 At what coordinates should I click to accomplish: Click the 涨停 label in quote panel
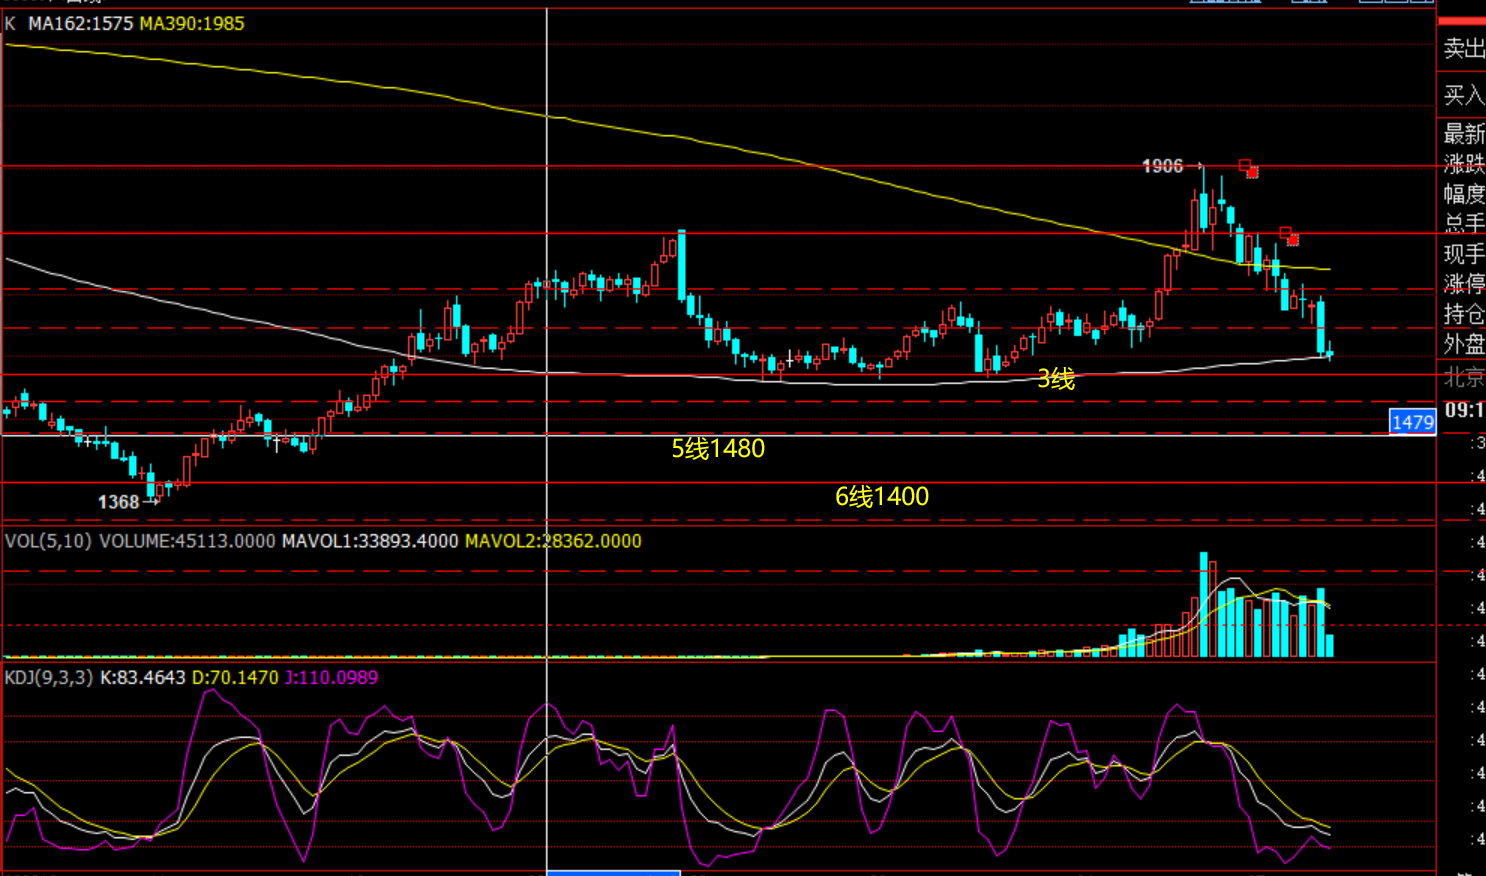1464,283
